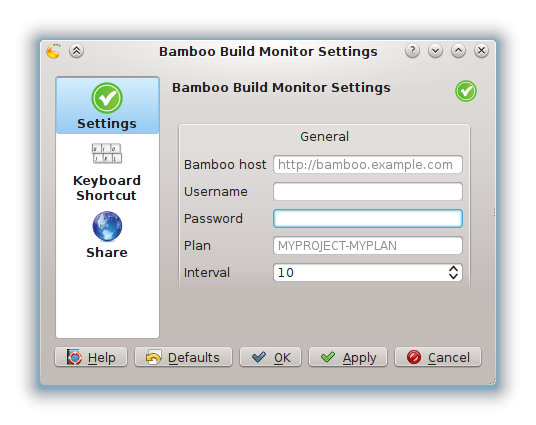Open the Share globe icon
Viewport: 536px width, 425px height.
click(x=107, y=226)
